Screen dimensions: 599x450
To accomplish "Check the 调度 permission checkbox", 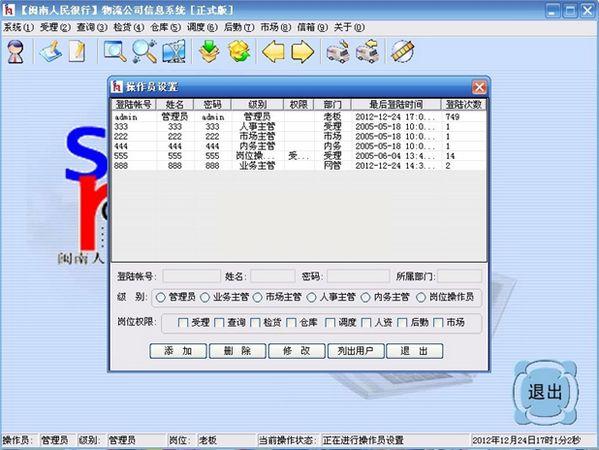I will 330,323.
